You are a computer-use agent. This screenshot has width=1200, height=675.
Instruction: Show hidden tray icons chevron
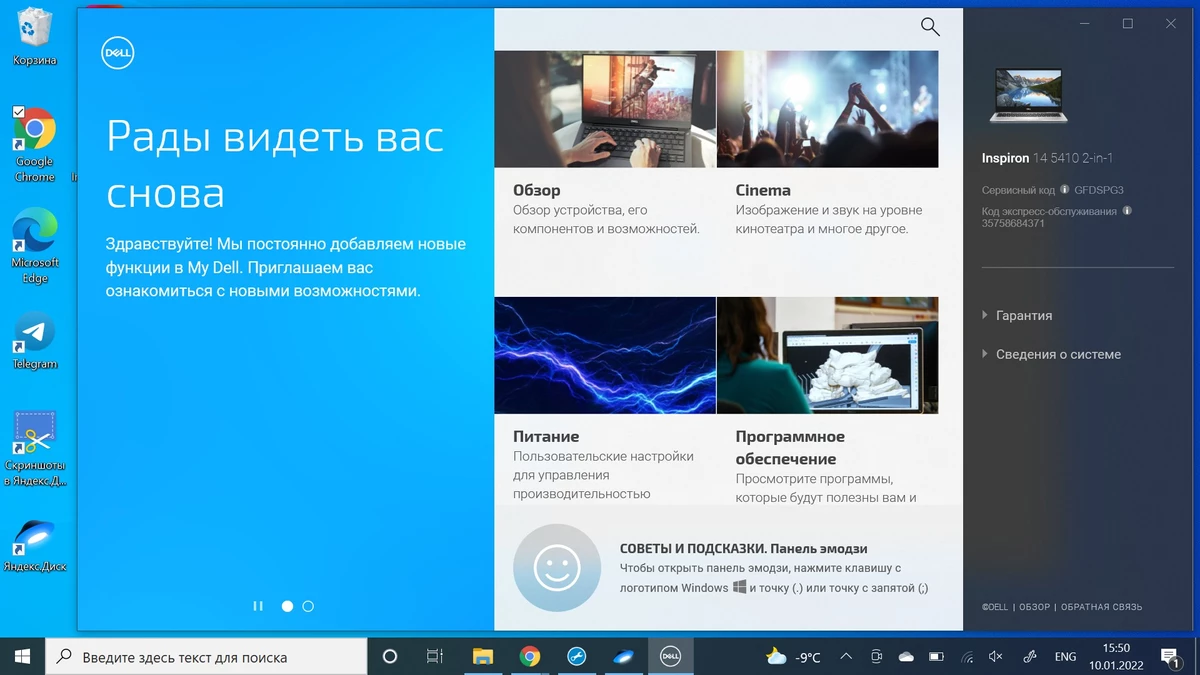(x=846, y=657)
